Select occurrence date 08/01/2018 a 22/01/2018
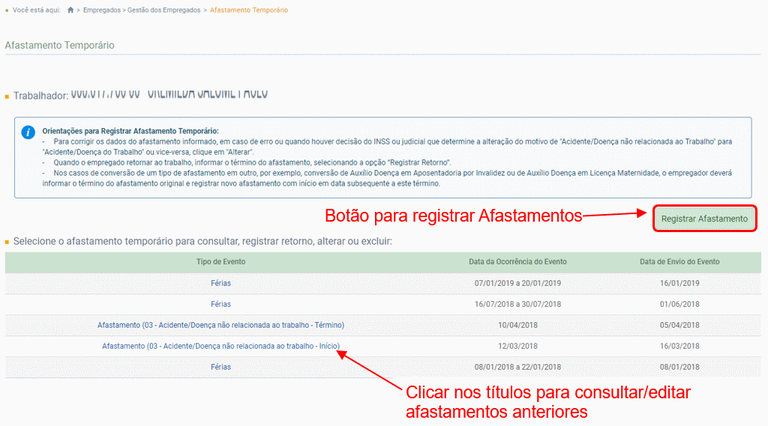This screenshot has height=426, width=768. (x=518, y=367)
